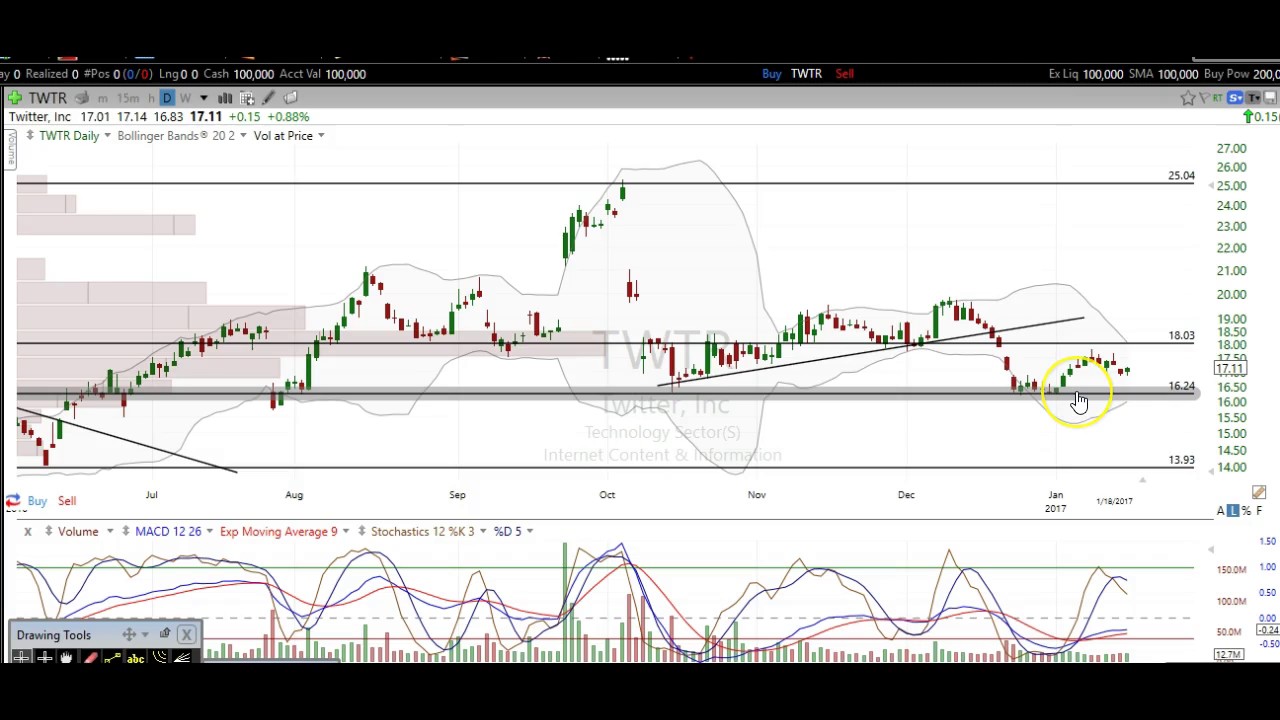Expand the MACD 12 26 dropdown
Viewport: 1280px width, 720px height.
pyautogui.click(x=208, y=531)
